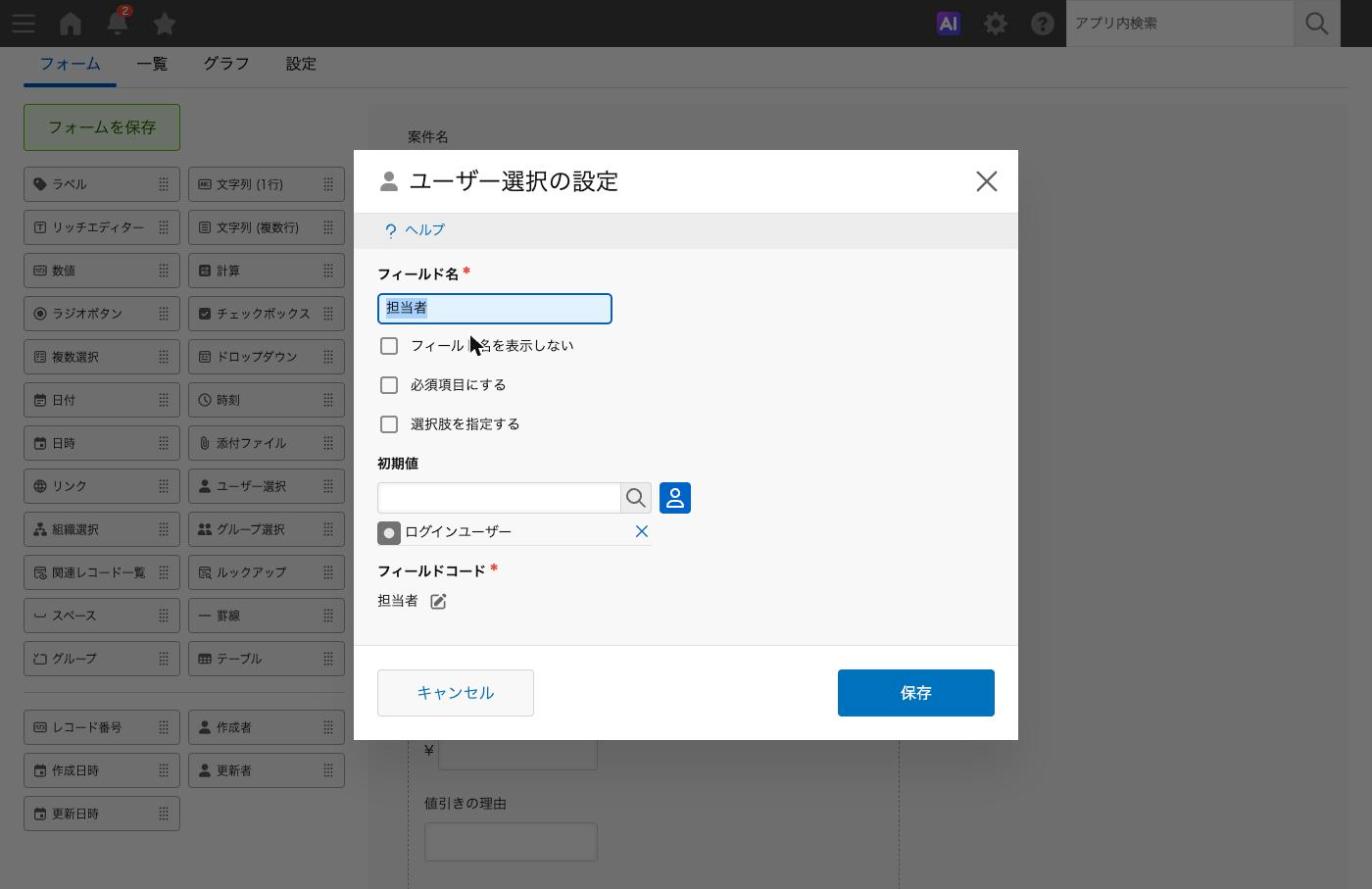Click the 初期値 search input

point(499,498)
